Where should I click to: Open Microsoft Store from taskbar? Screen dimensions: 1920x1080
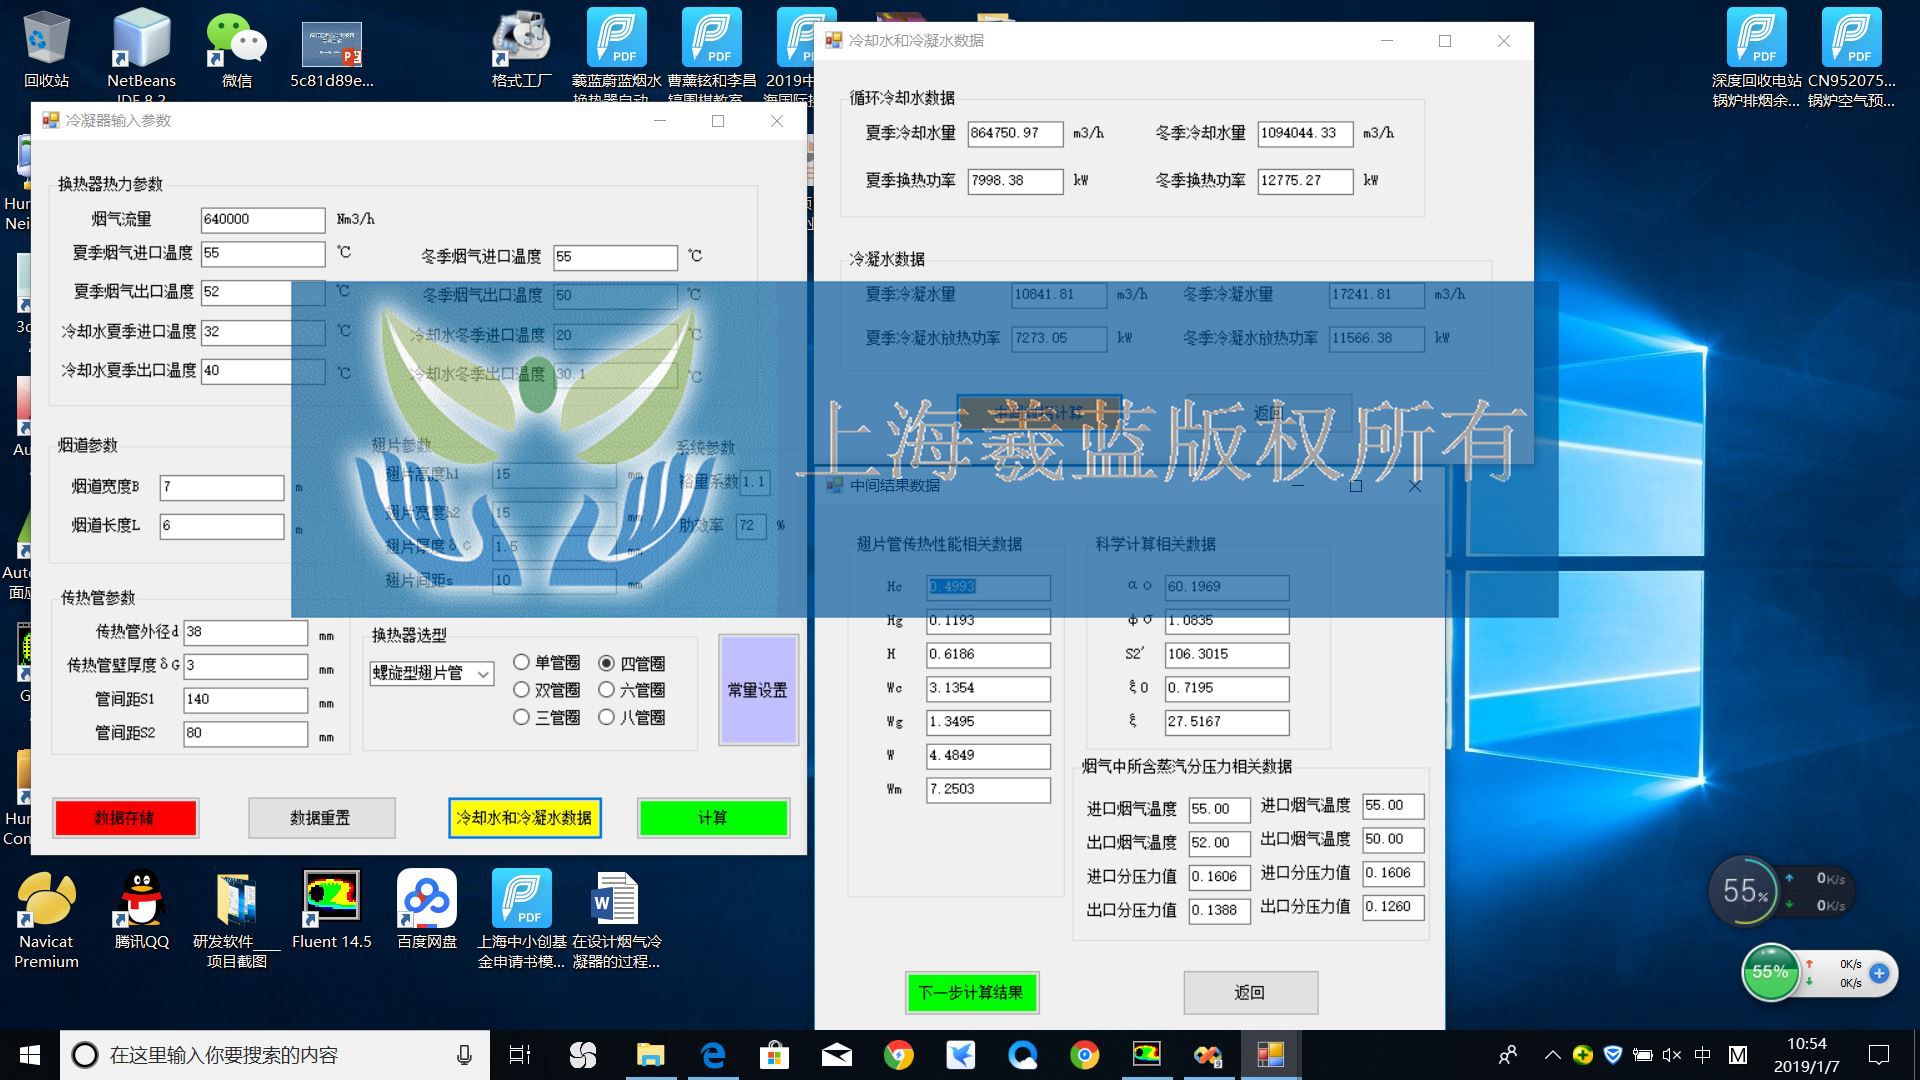point(775,1055)
